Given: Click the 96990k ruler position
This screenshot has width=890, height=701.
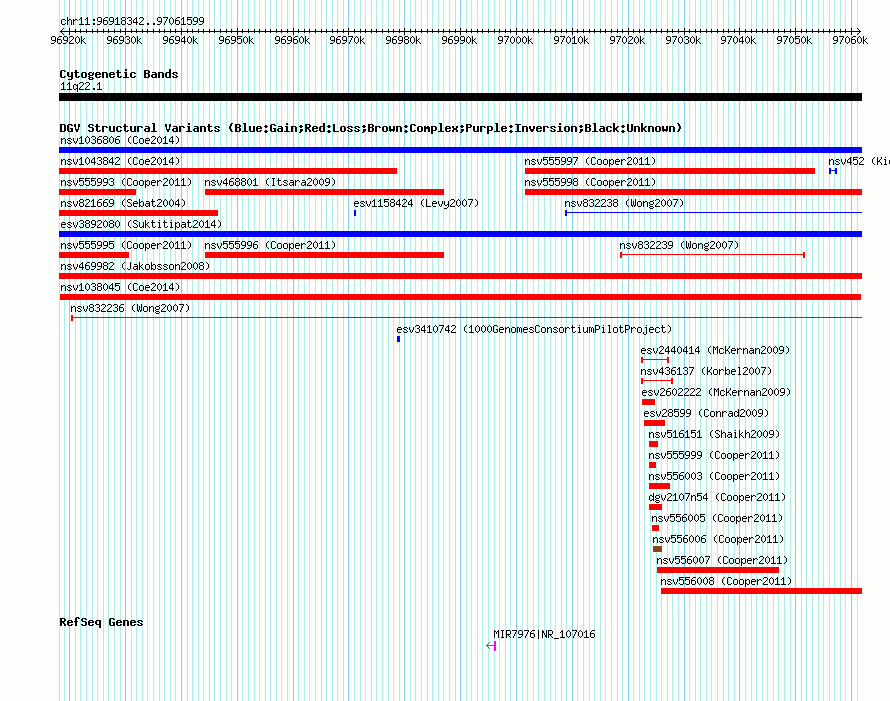Looking at the screenshot, I should pyautogui.click(x=459, y=40).
